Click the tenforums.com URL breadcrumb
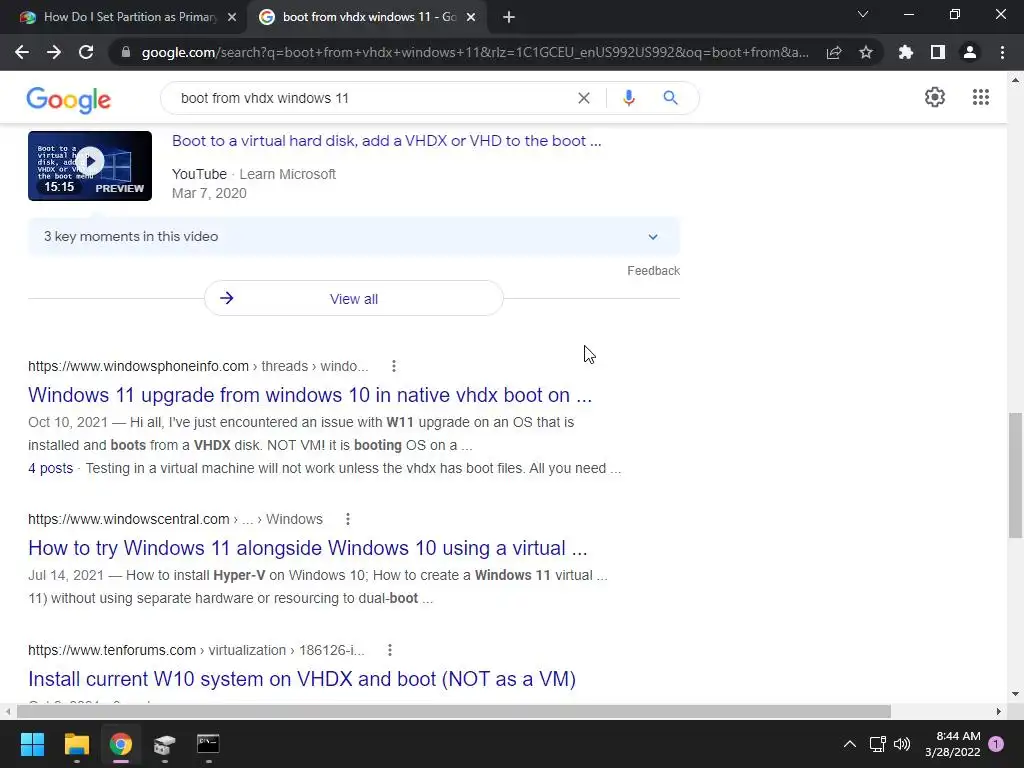The height and width of the screenshot is (768, 1024). pyautogui.click(x=196, y=650)
